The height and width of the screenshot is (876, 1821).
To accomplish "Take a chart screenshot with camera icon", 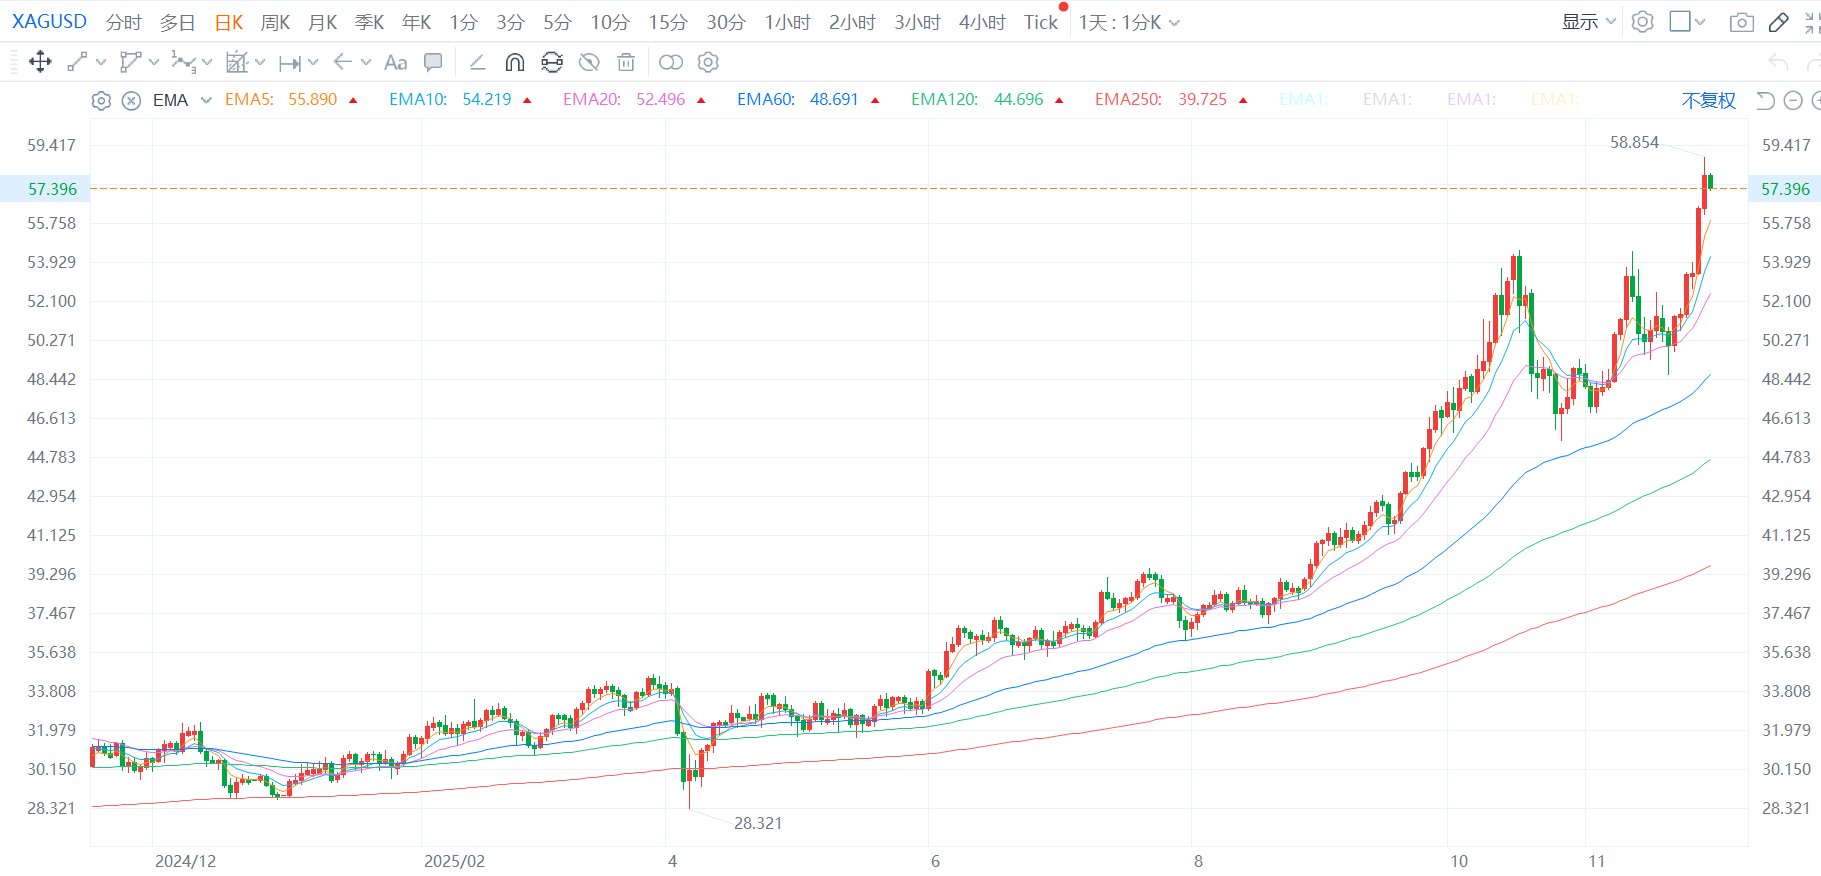I will (1741, 22).
